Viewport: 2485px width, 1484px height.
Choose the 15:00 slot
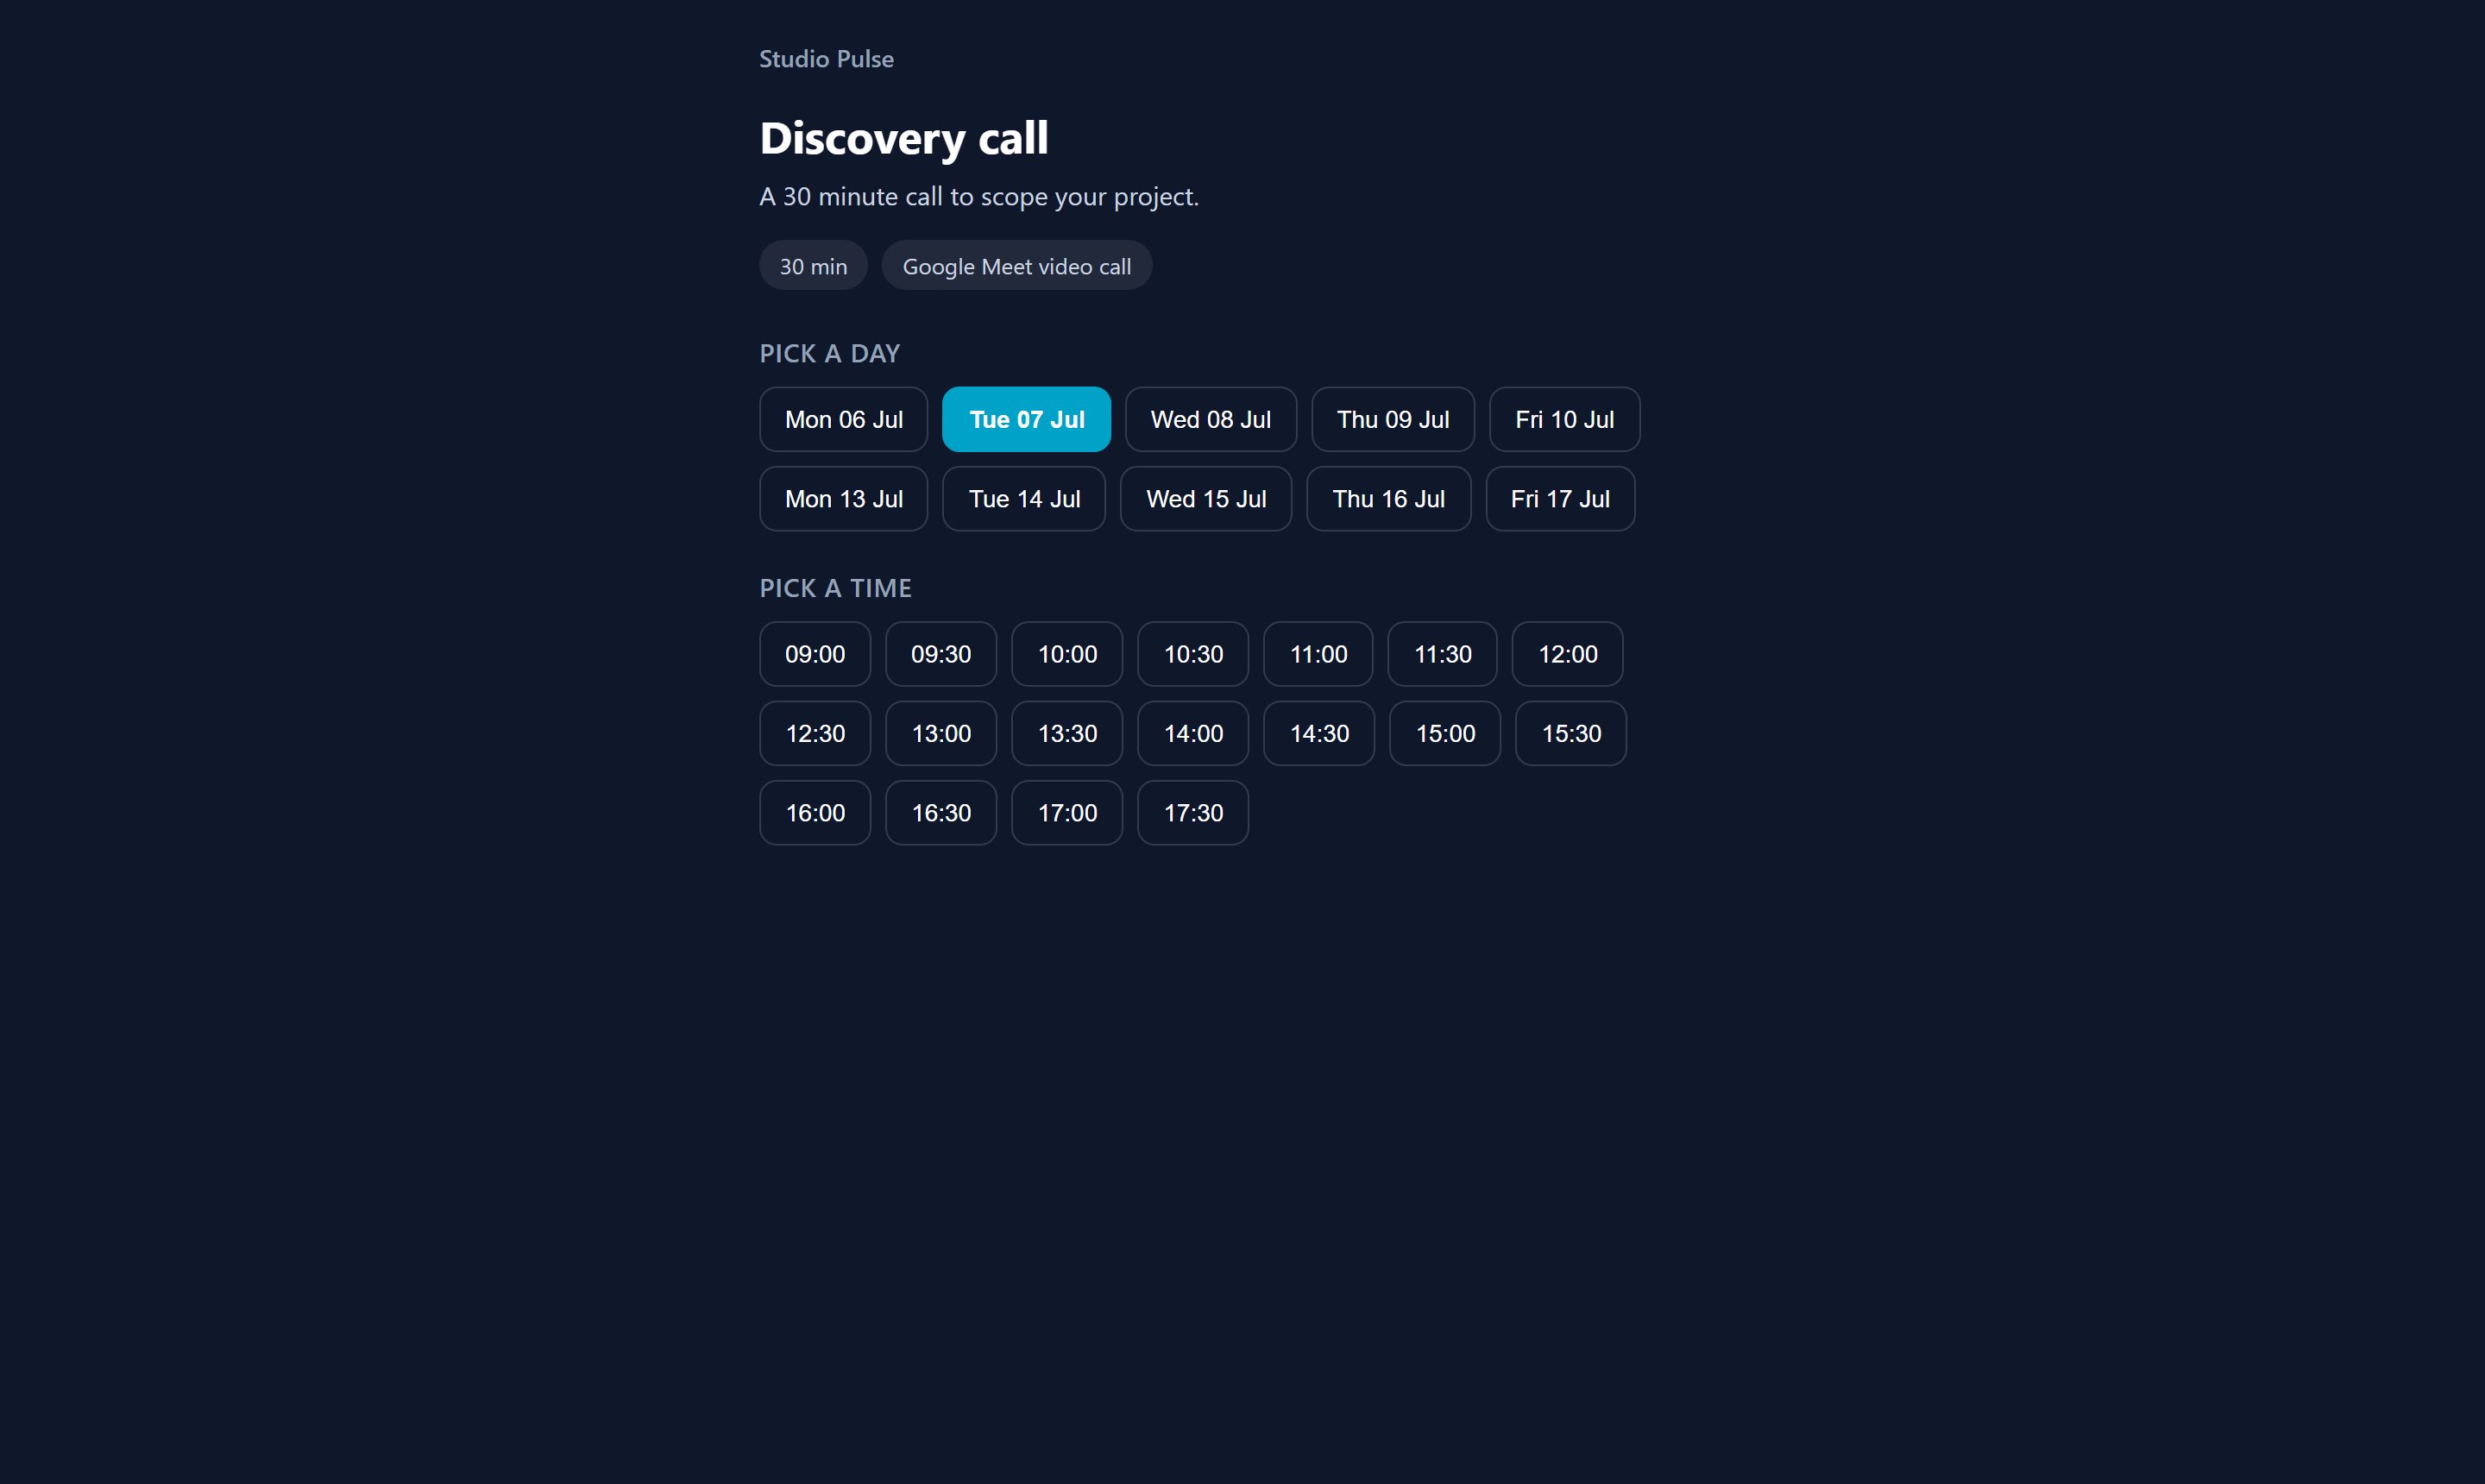tap(1445, 734)
